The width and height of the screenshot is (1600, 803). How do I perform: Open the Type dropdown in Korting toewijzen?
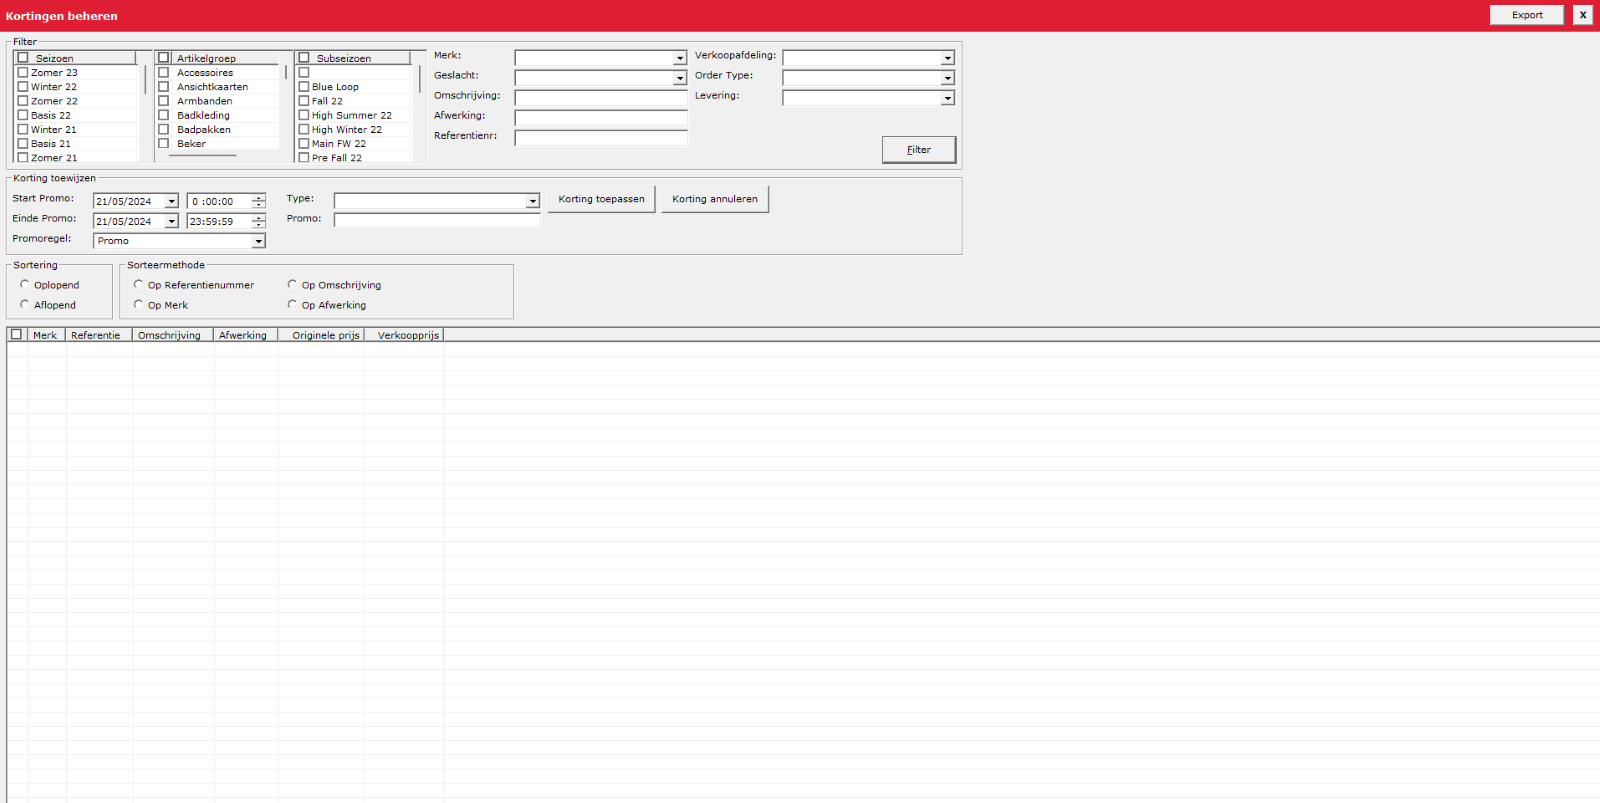pos(533,201)
